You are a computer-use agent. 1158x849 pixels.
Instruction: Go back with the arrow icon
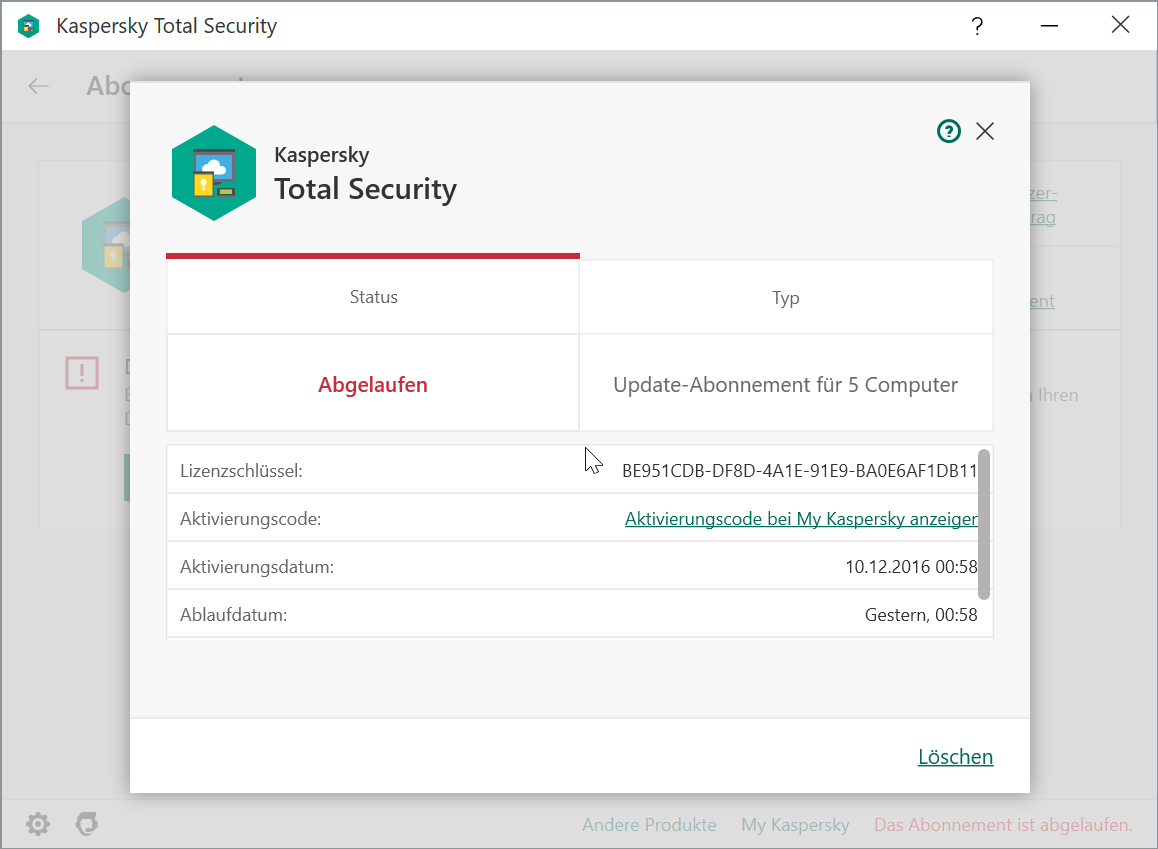pos(38,86)
